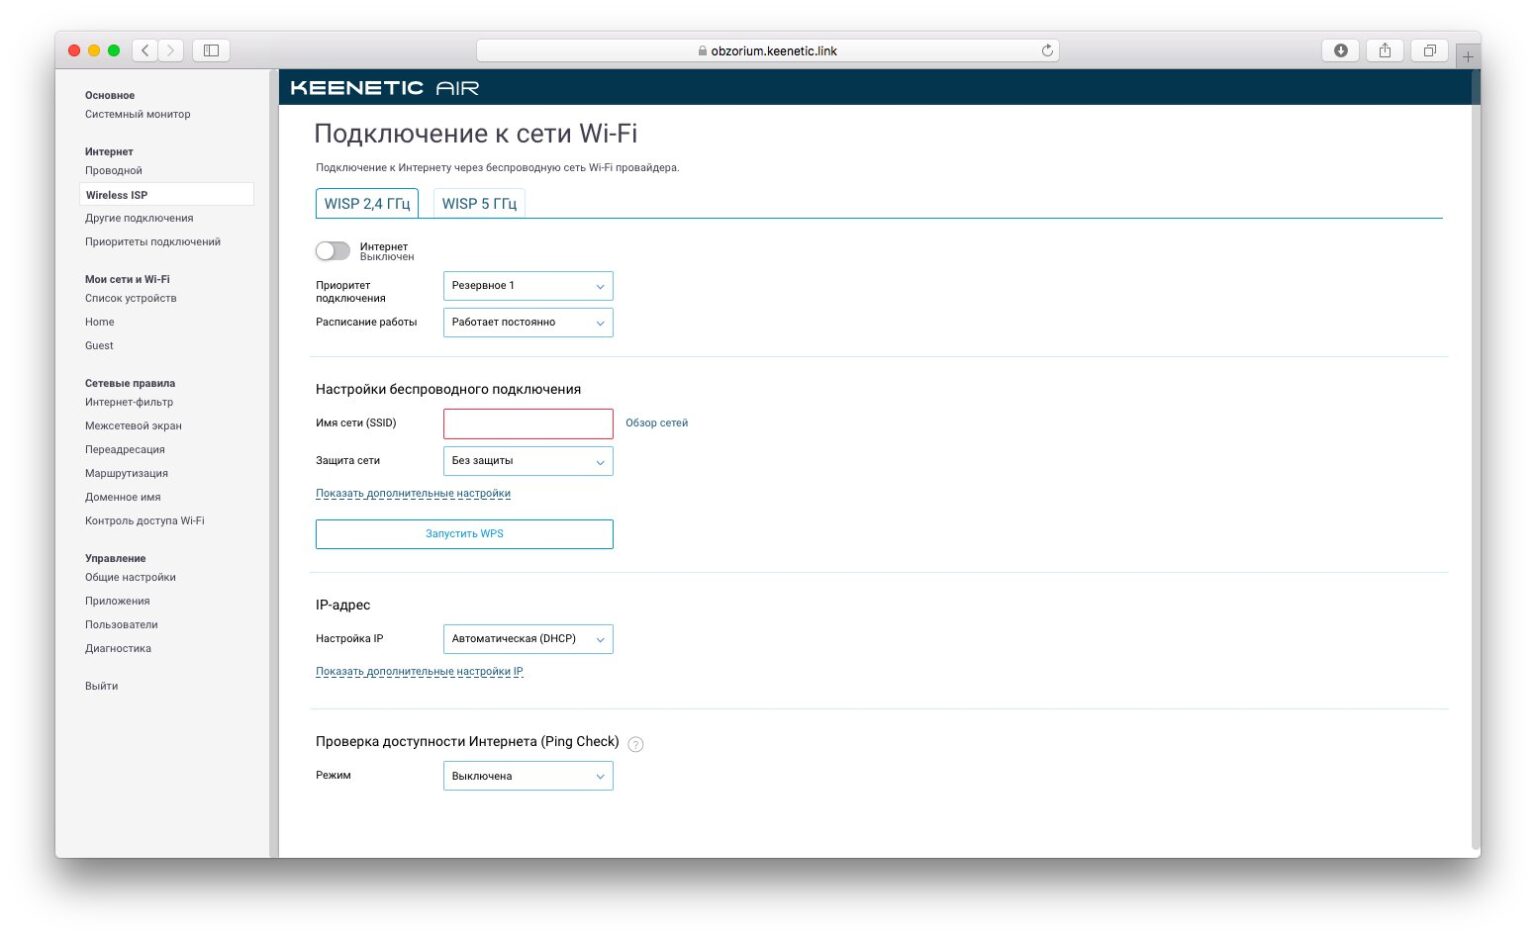1536x937 pixels.
Task: Open Другие подключения in sidebar
Action: pos(139,218)
